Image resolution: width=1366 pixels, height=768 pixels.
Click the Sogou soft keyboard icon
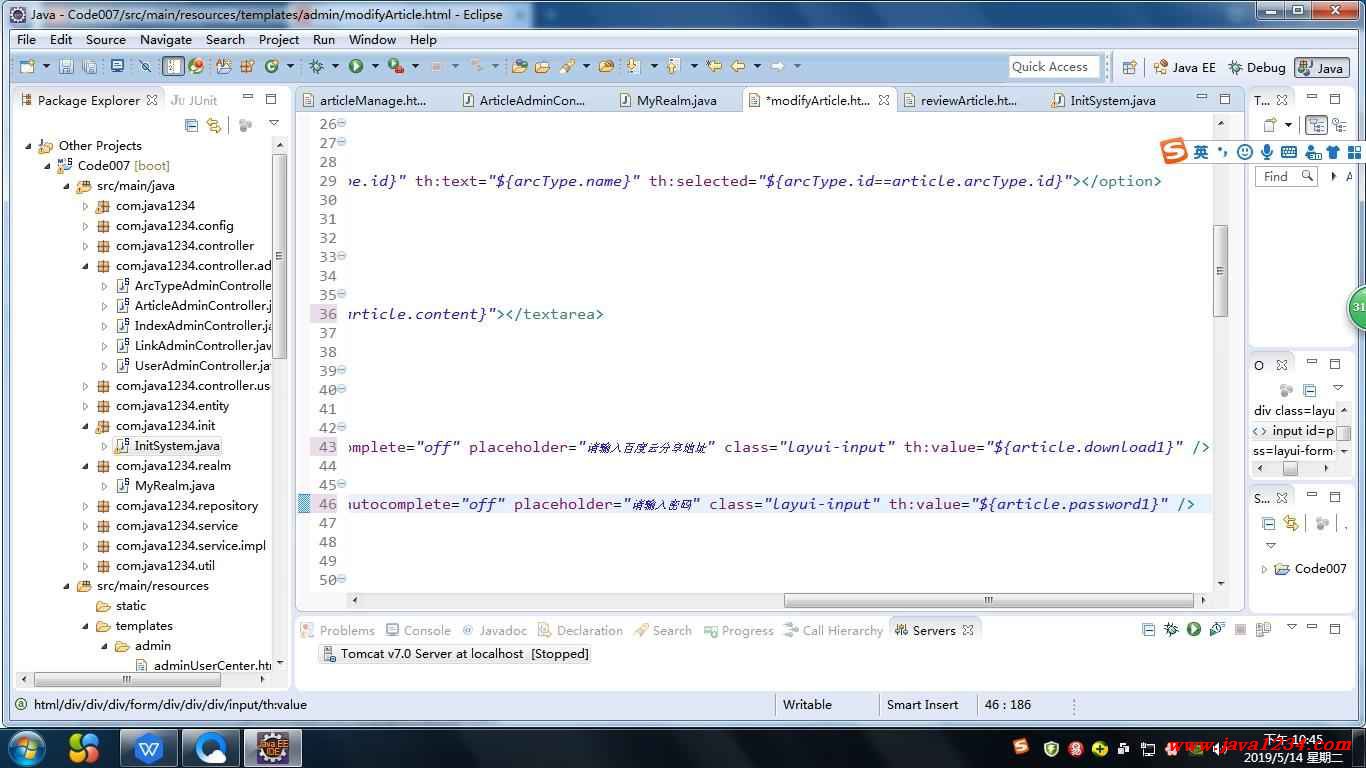point(1289,152)
